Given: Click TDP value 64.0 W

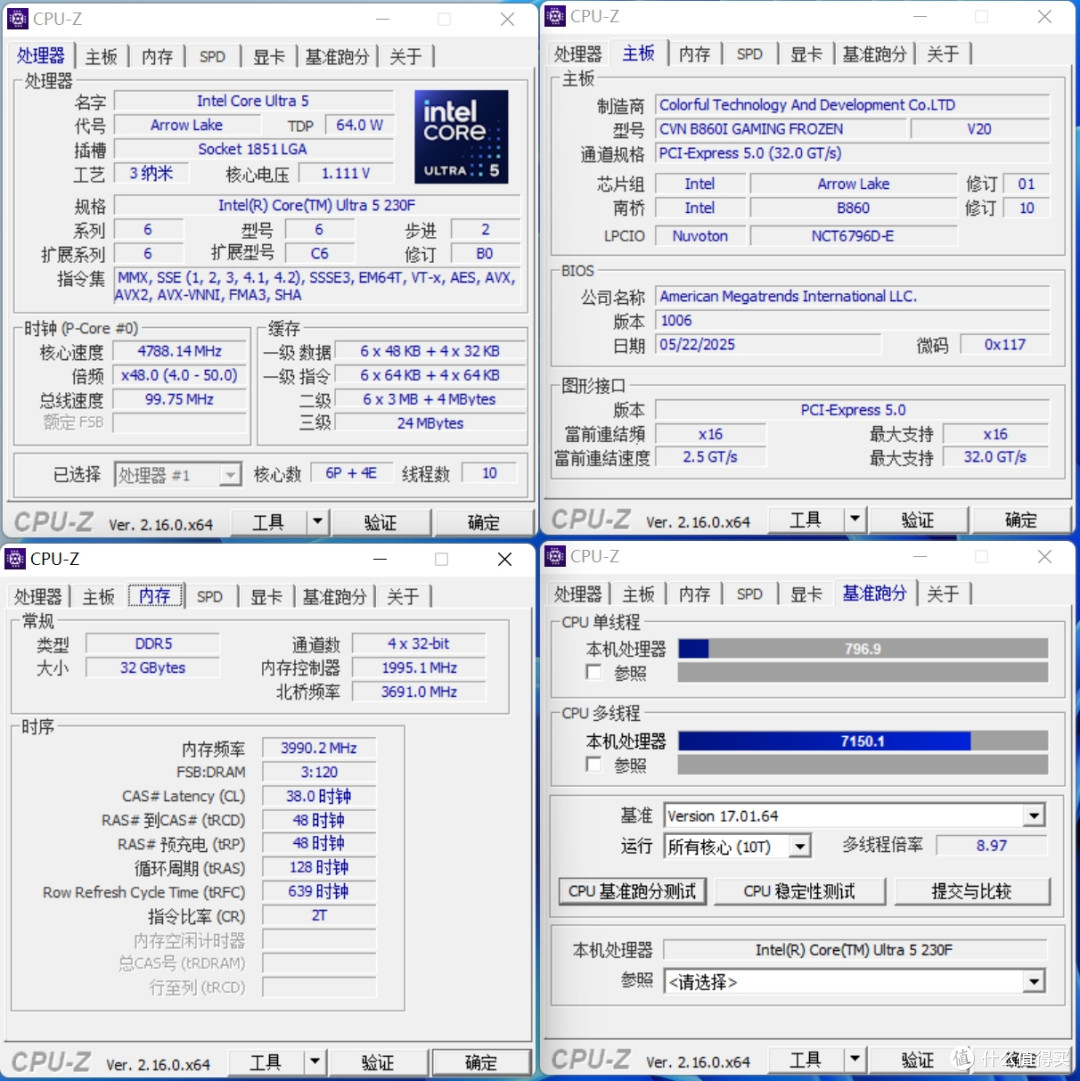Looking at the screenshot, I should (359, 125).
